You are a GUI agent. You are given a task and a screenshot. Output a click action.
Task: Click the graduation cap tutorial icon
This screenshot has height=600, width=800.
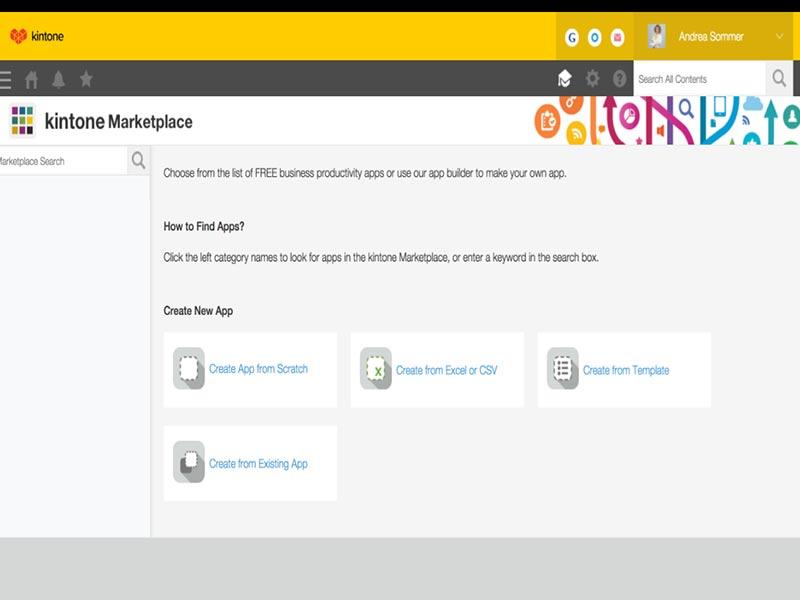(564, 79)
